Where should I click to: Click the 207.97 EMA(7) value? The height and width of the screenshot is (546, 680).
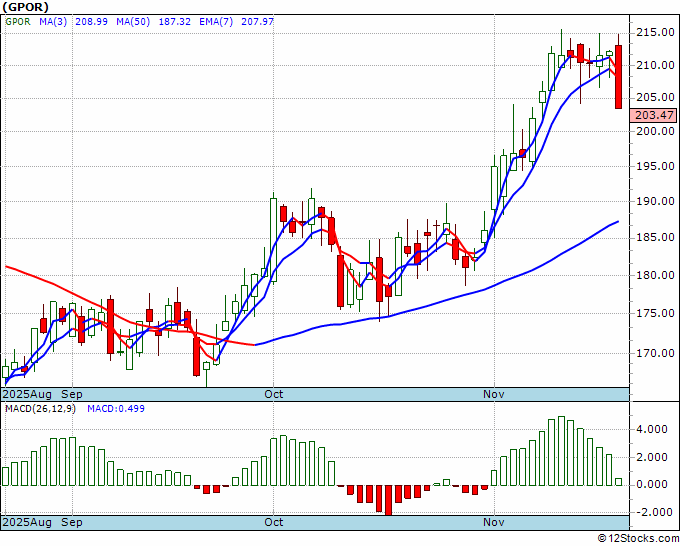pos(258,21)
